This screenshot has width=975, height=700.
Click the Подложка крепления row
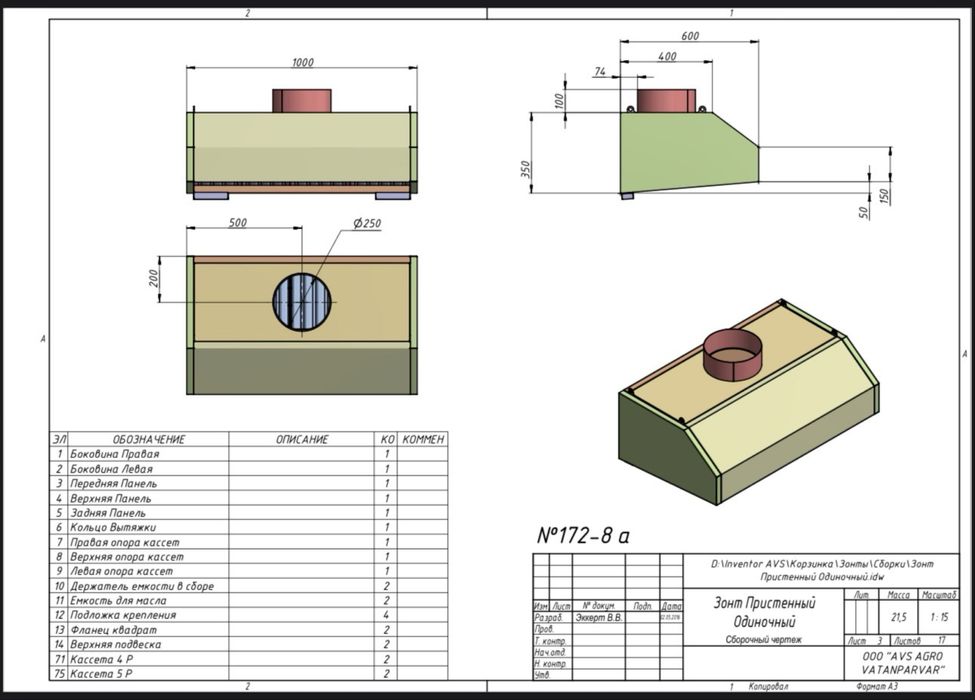coord(249,615)
